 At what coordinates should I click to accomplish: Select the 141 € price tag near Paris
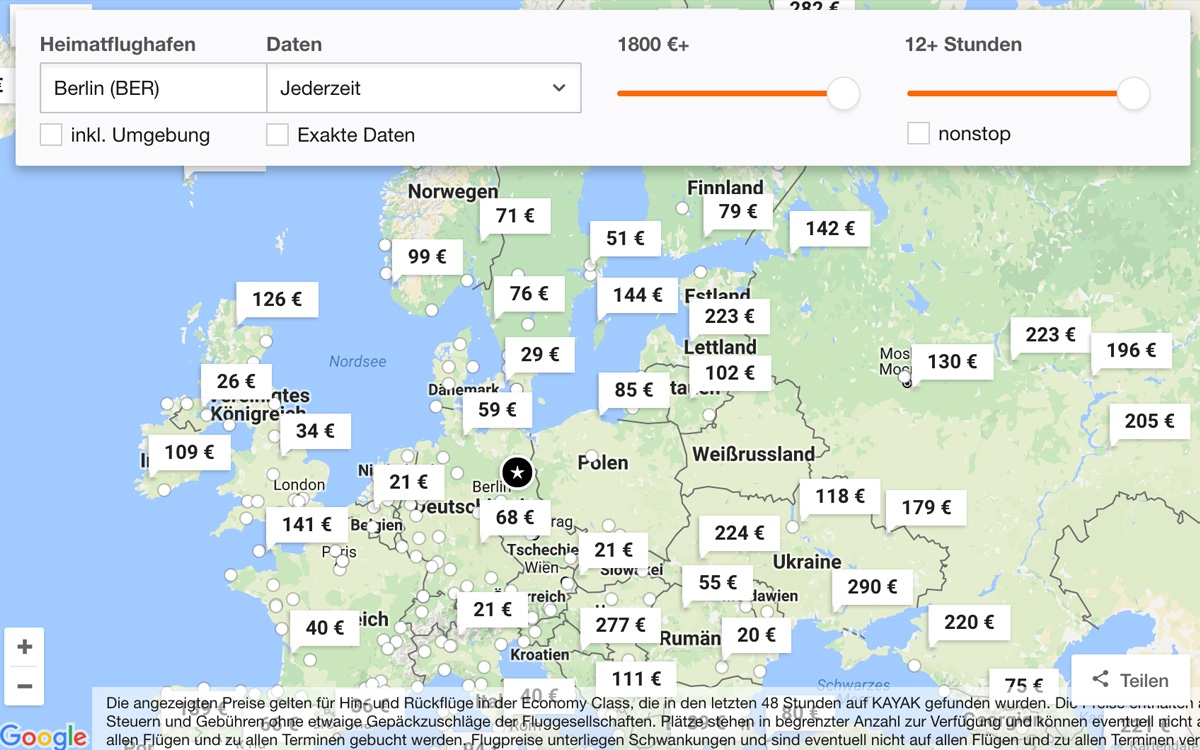(306, 524)
